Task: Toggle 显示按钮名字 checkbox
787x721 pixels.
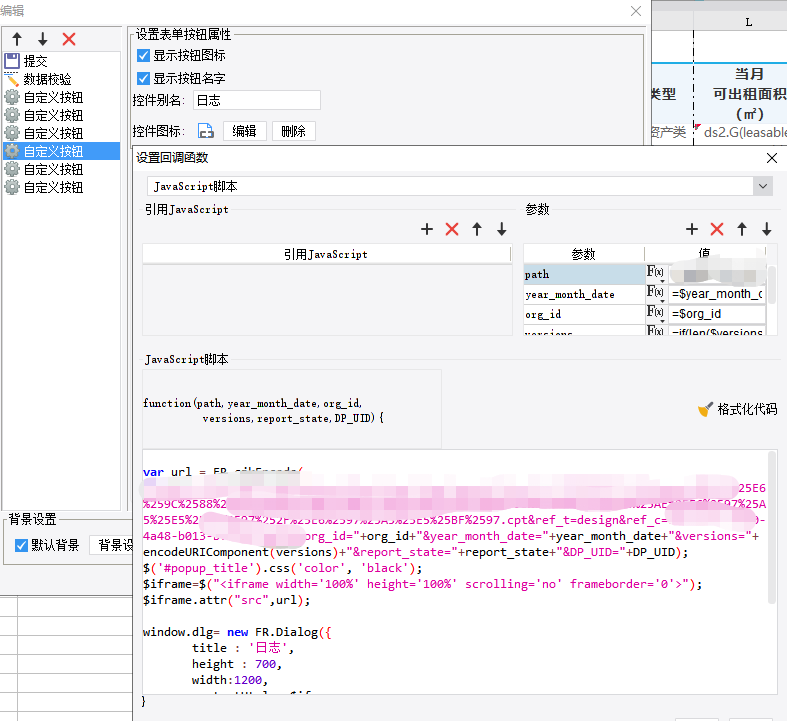Action: (143, 78)
